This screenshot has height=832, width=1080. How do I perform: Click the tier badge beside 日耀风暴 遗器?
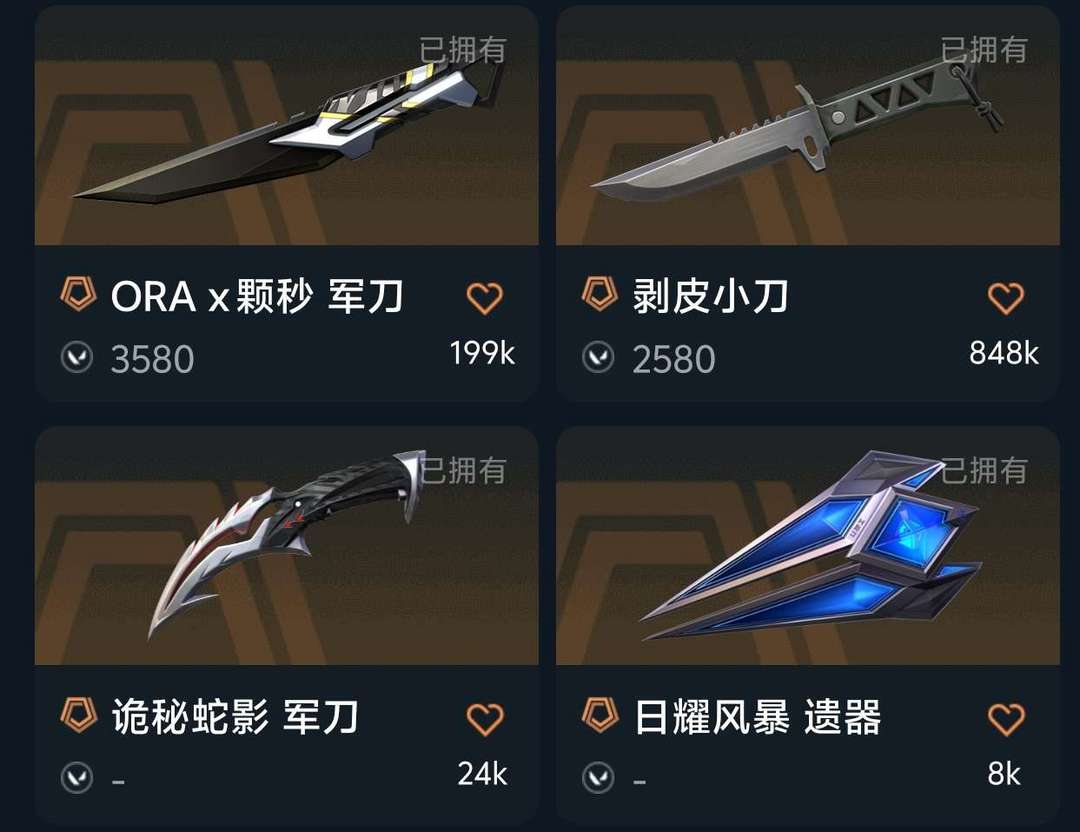599,714
